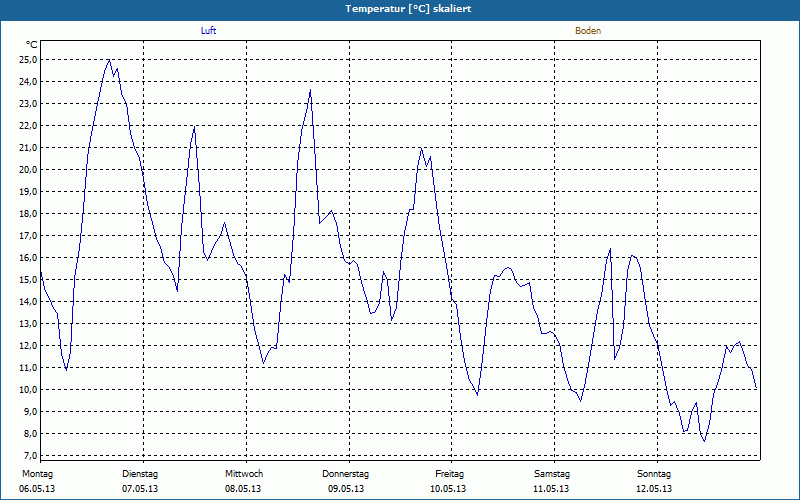Click the 21,0 y-axis value
The height and width of the screenshot is (500, 800).
point(28,147)
